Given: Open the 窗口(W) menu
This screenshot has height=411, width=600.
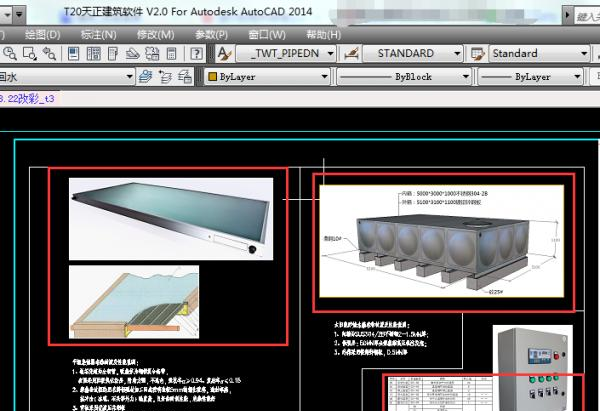Looking at the screenshot, I should click(267, 35).
